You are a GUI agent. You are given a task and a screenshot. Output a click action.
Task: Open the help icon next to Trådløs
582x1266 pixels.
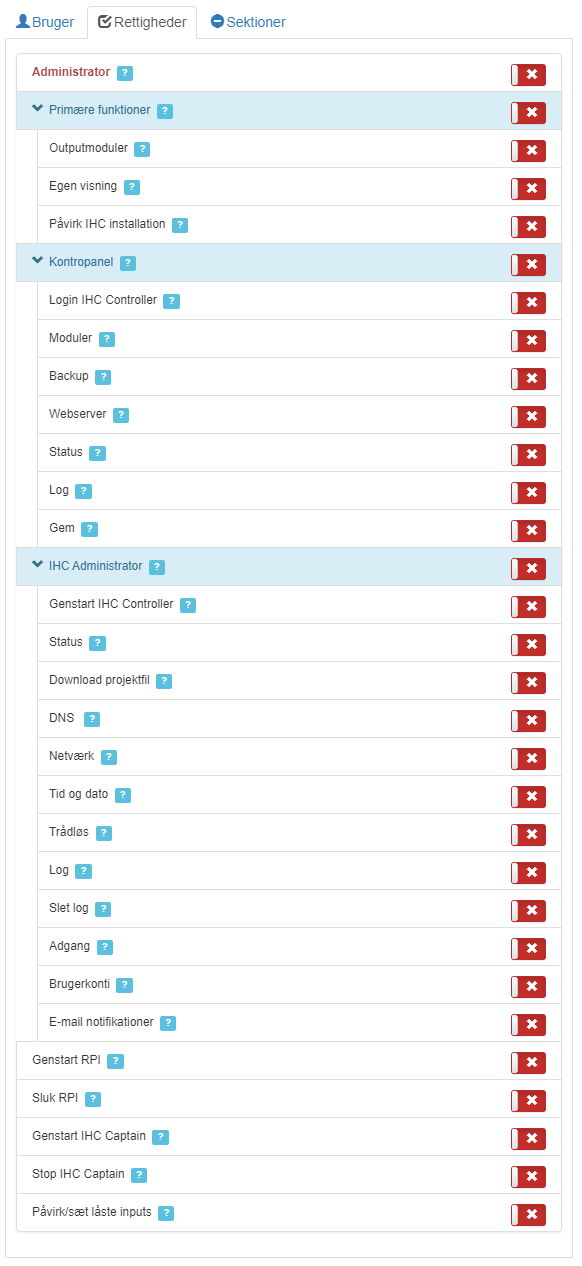point(104,833)
